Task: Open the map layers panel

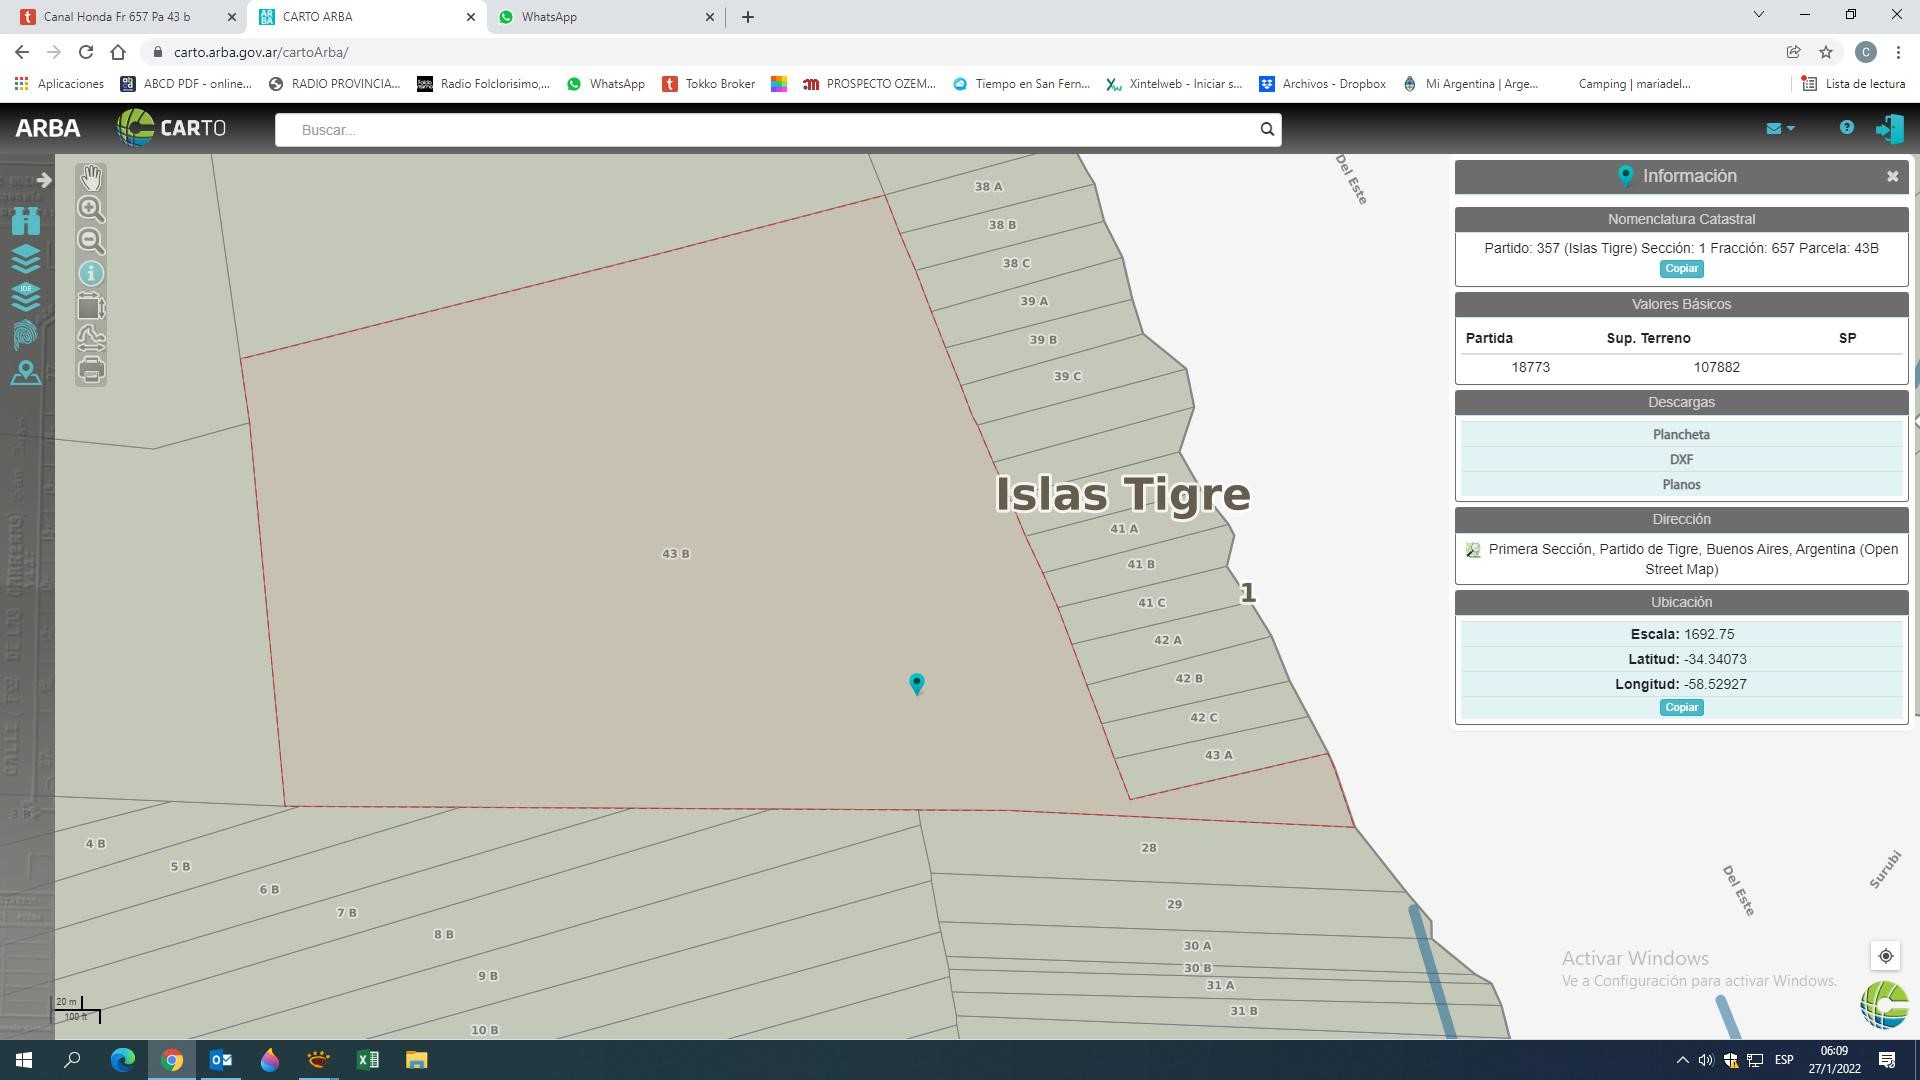Action: [x=26, y=258]
